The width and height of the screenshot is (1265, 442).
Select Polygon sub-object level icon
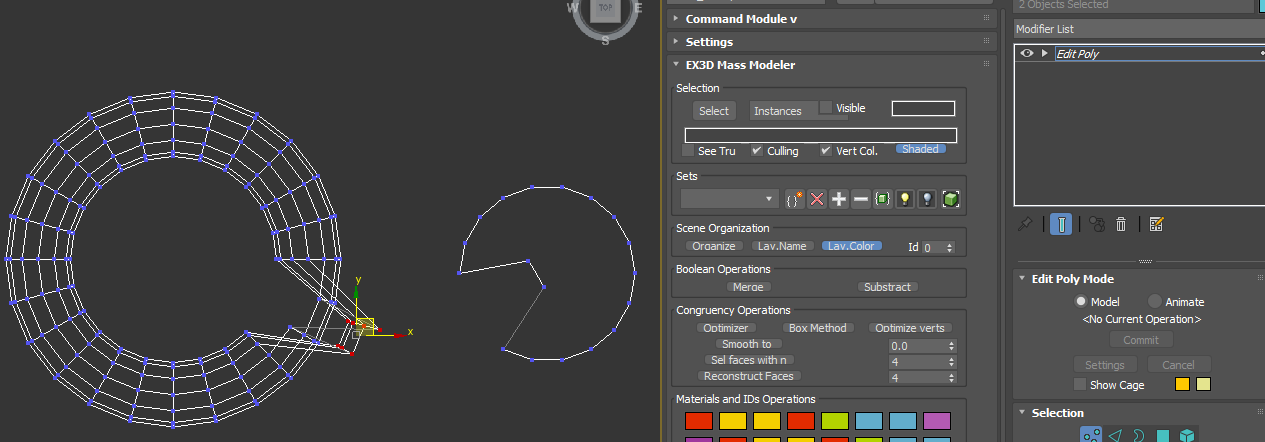(x=1162, y=436)
